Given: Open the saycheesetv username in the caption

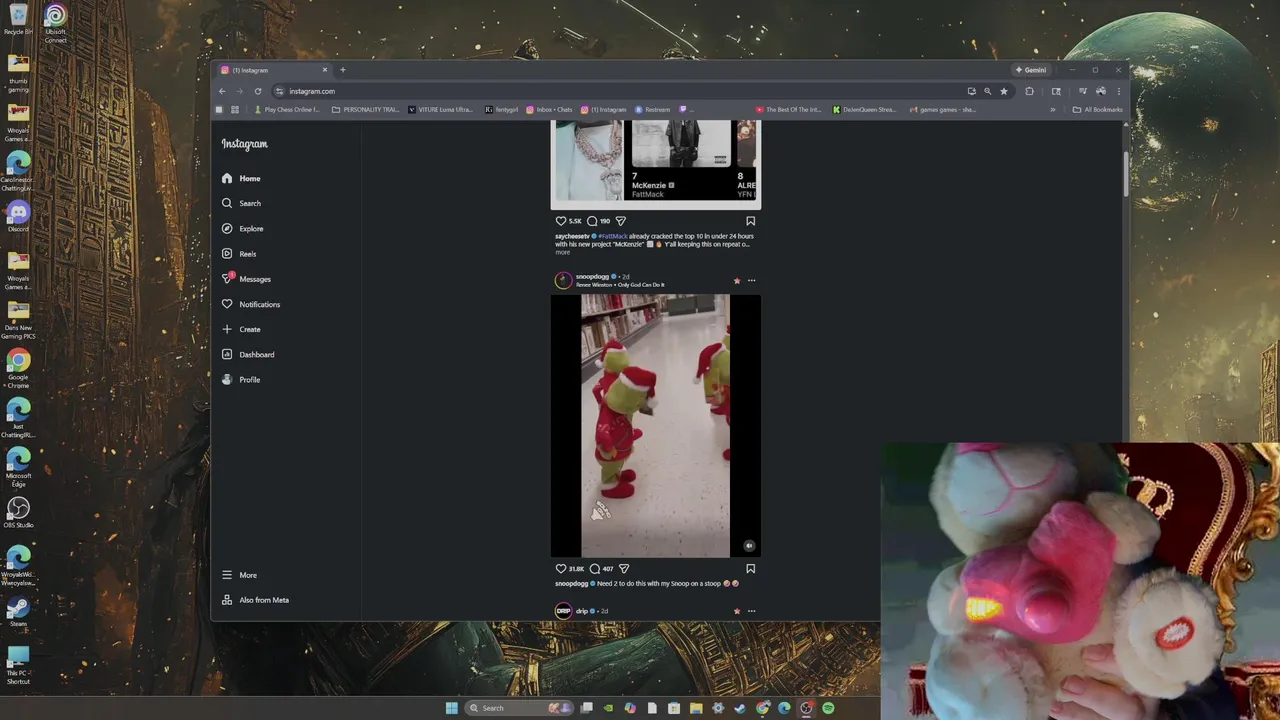Looking at the screenshot, I should (x=572, y=236).
